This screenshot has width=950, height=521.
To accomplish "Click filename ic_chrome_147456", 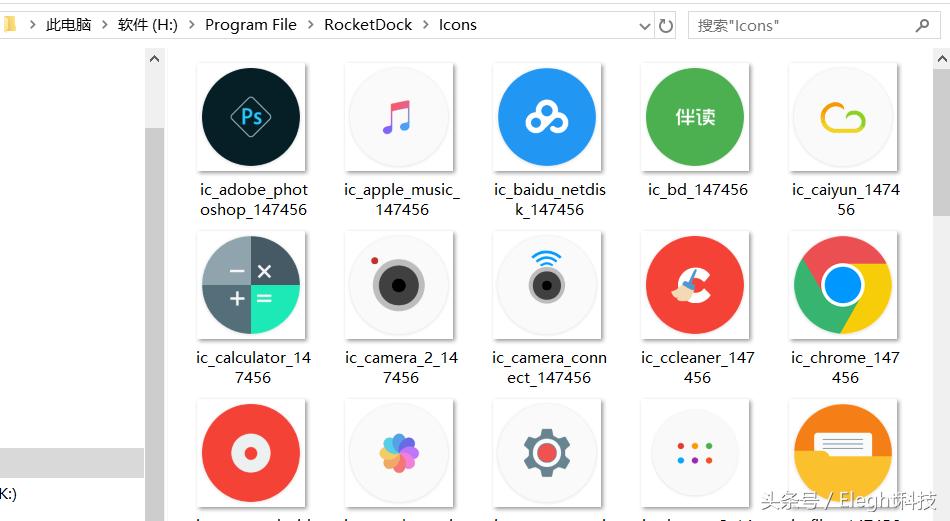I will (845, 367).
